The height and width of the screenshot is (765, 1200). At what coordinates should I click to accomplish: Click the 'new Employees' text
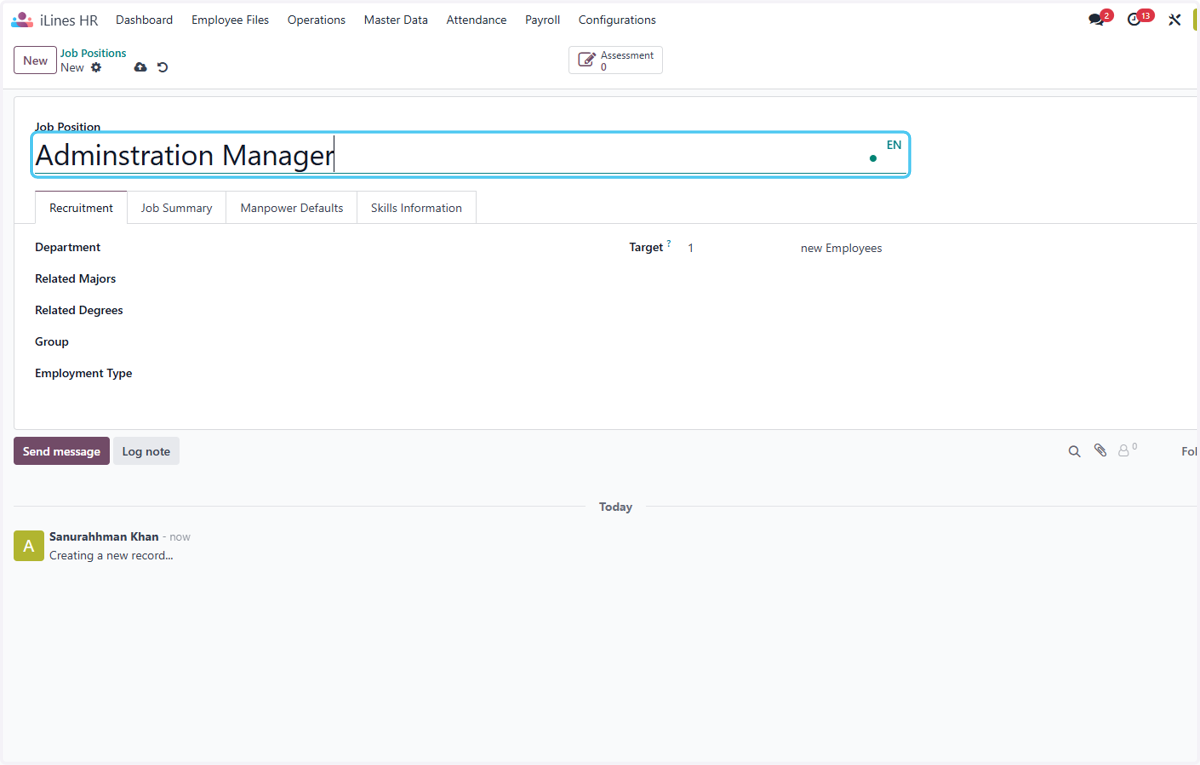pos(841,248)
